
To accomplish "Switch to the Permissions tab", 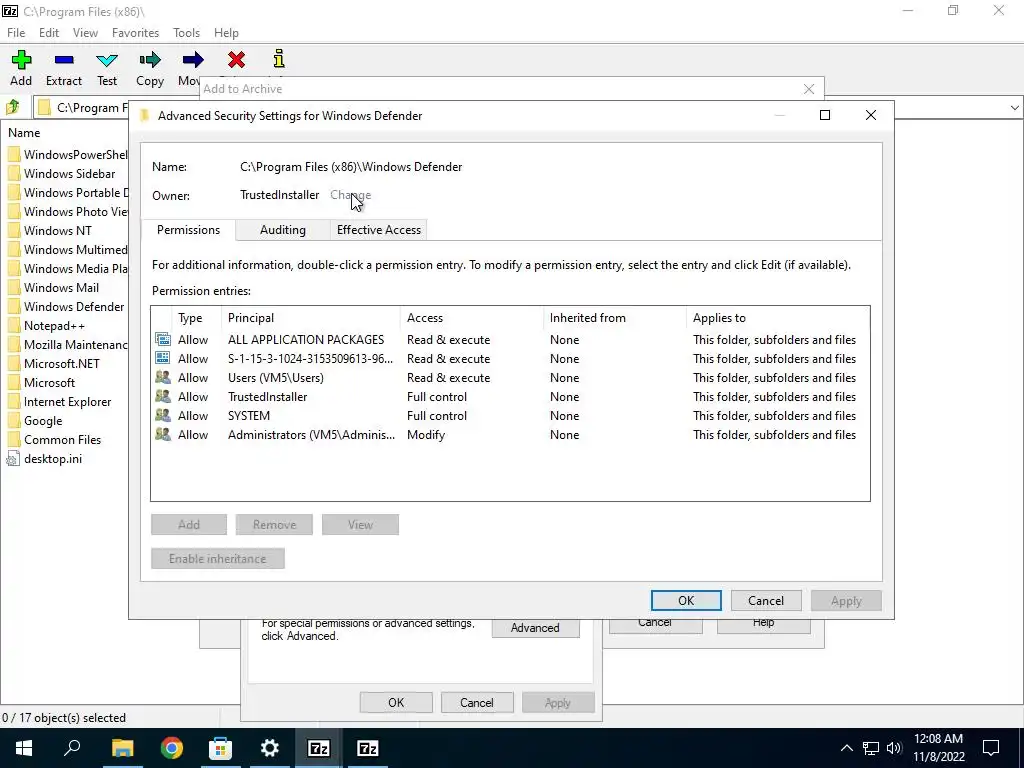I will (188, 229).
